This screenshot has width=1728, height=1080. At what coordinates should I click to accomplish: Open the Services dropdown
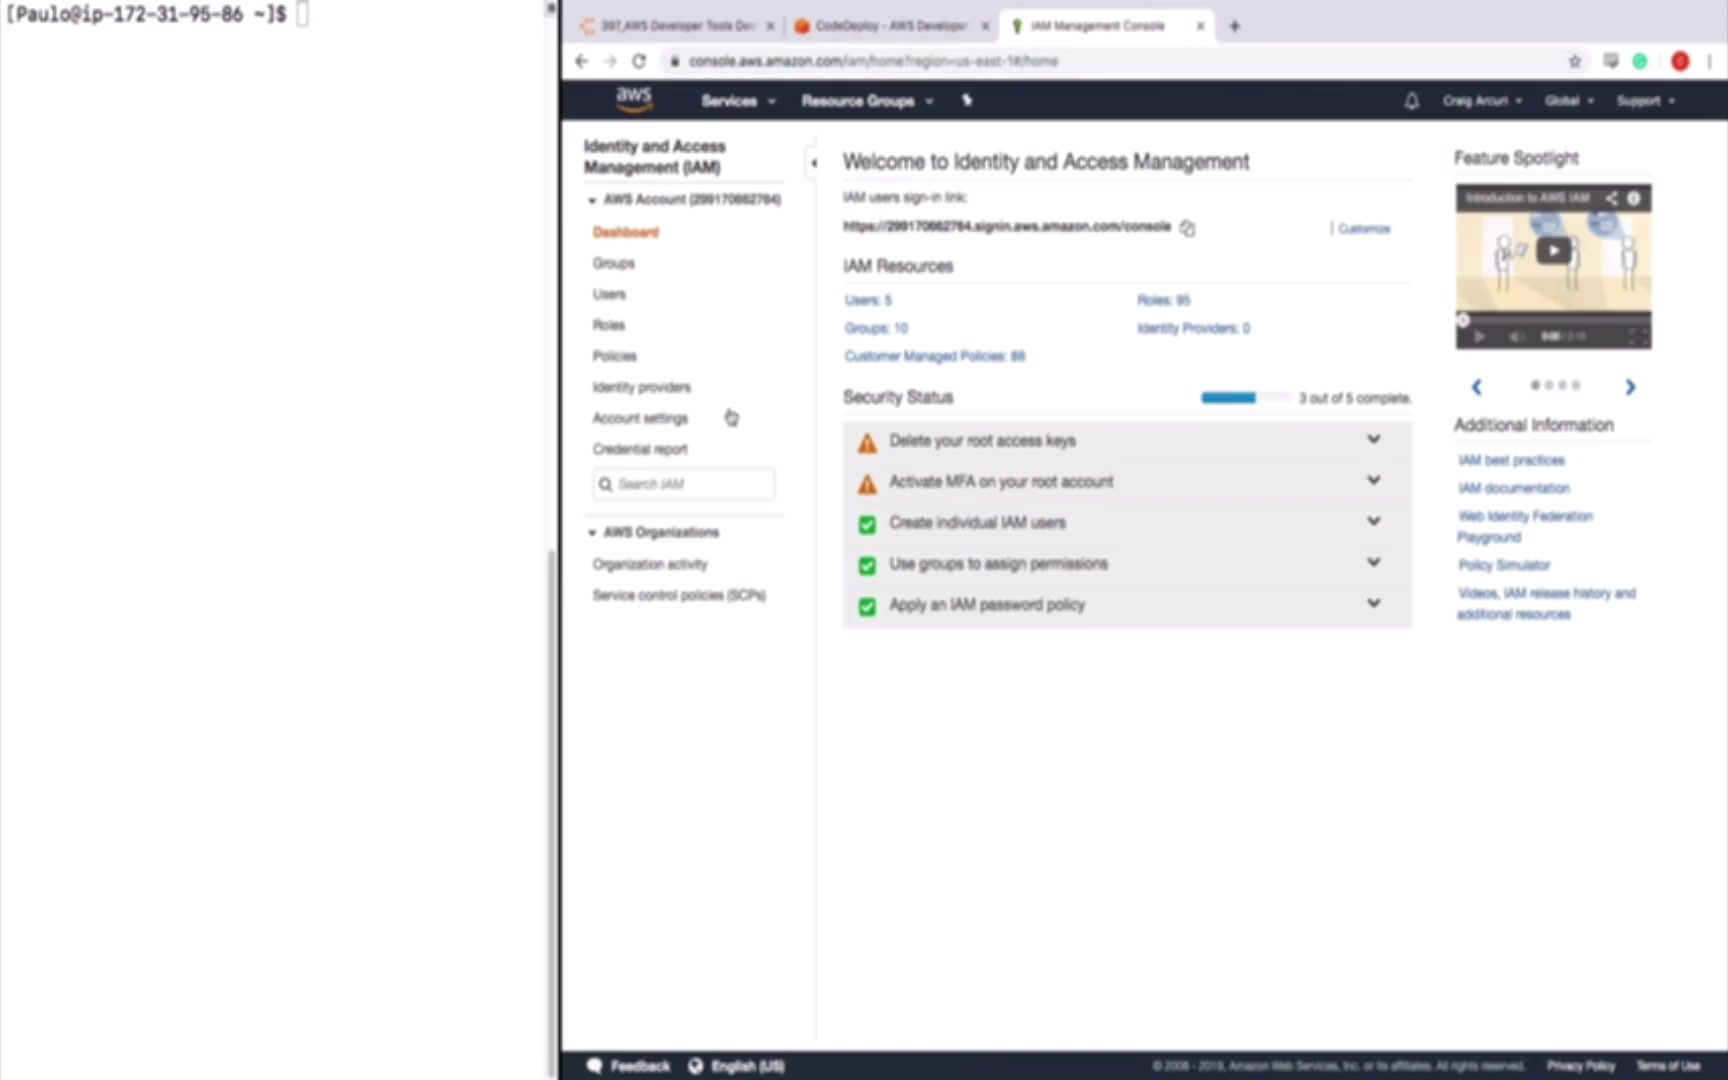coord(738,101)
